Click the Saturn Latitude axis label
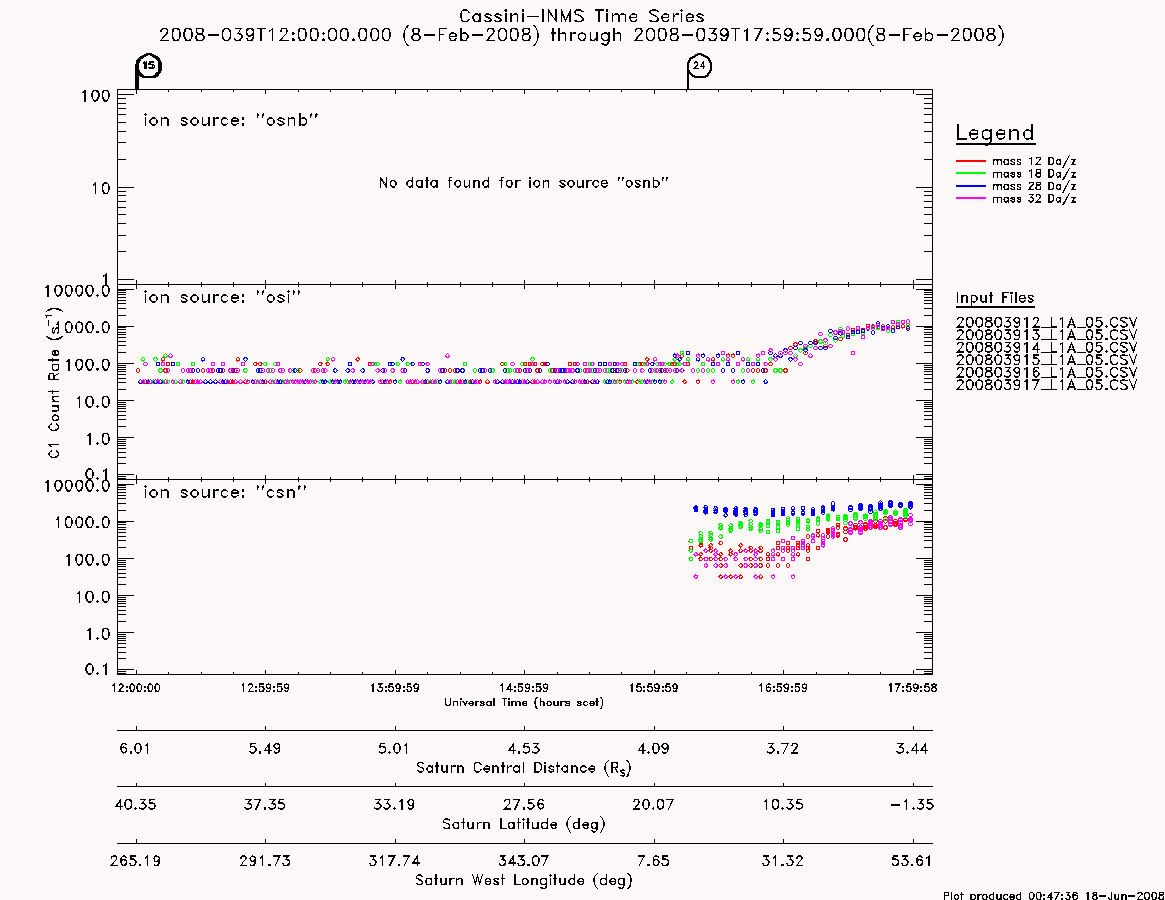 [524, 824]
